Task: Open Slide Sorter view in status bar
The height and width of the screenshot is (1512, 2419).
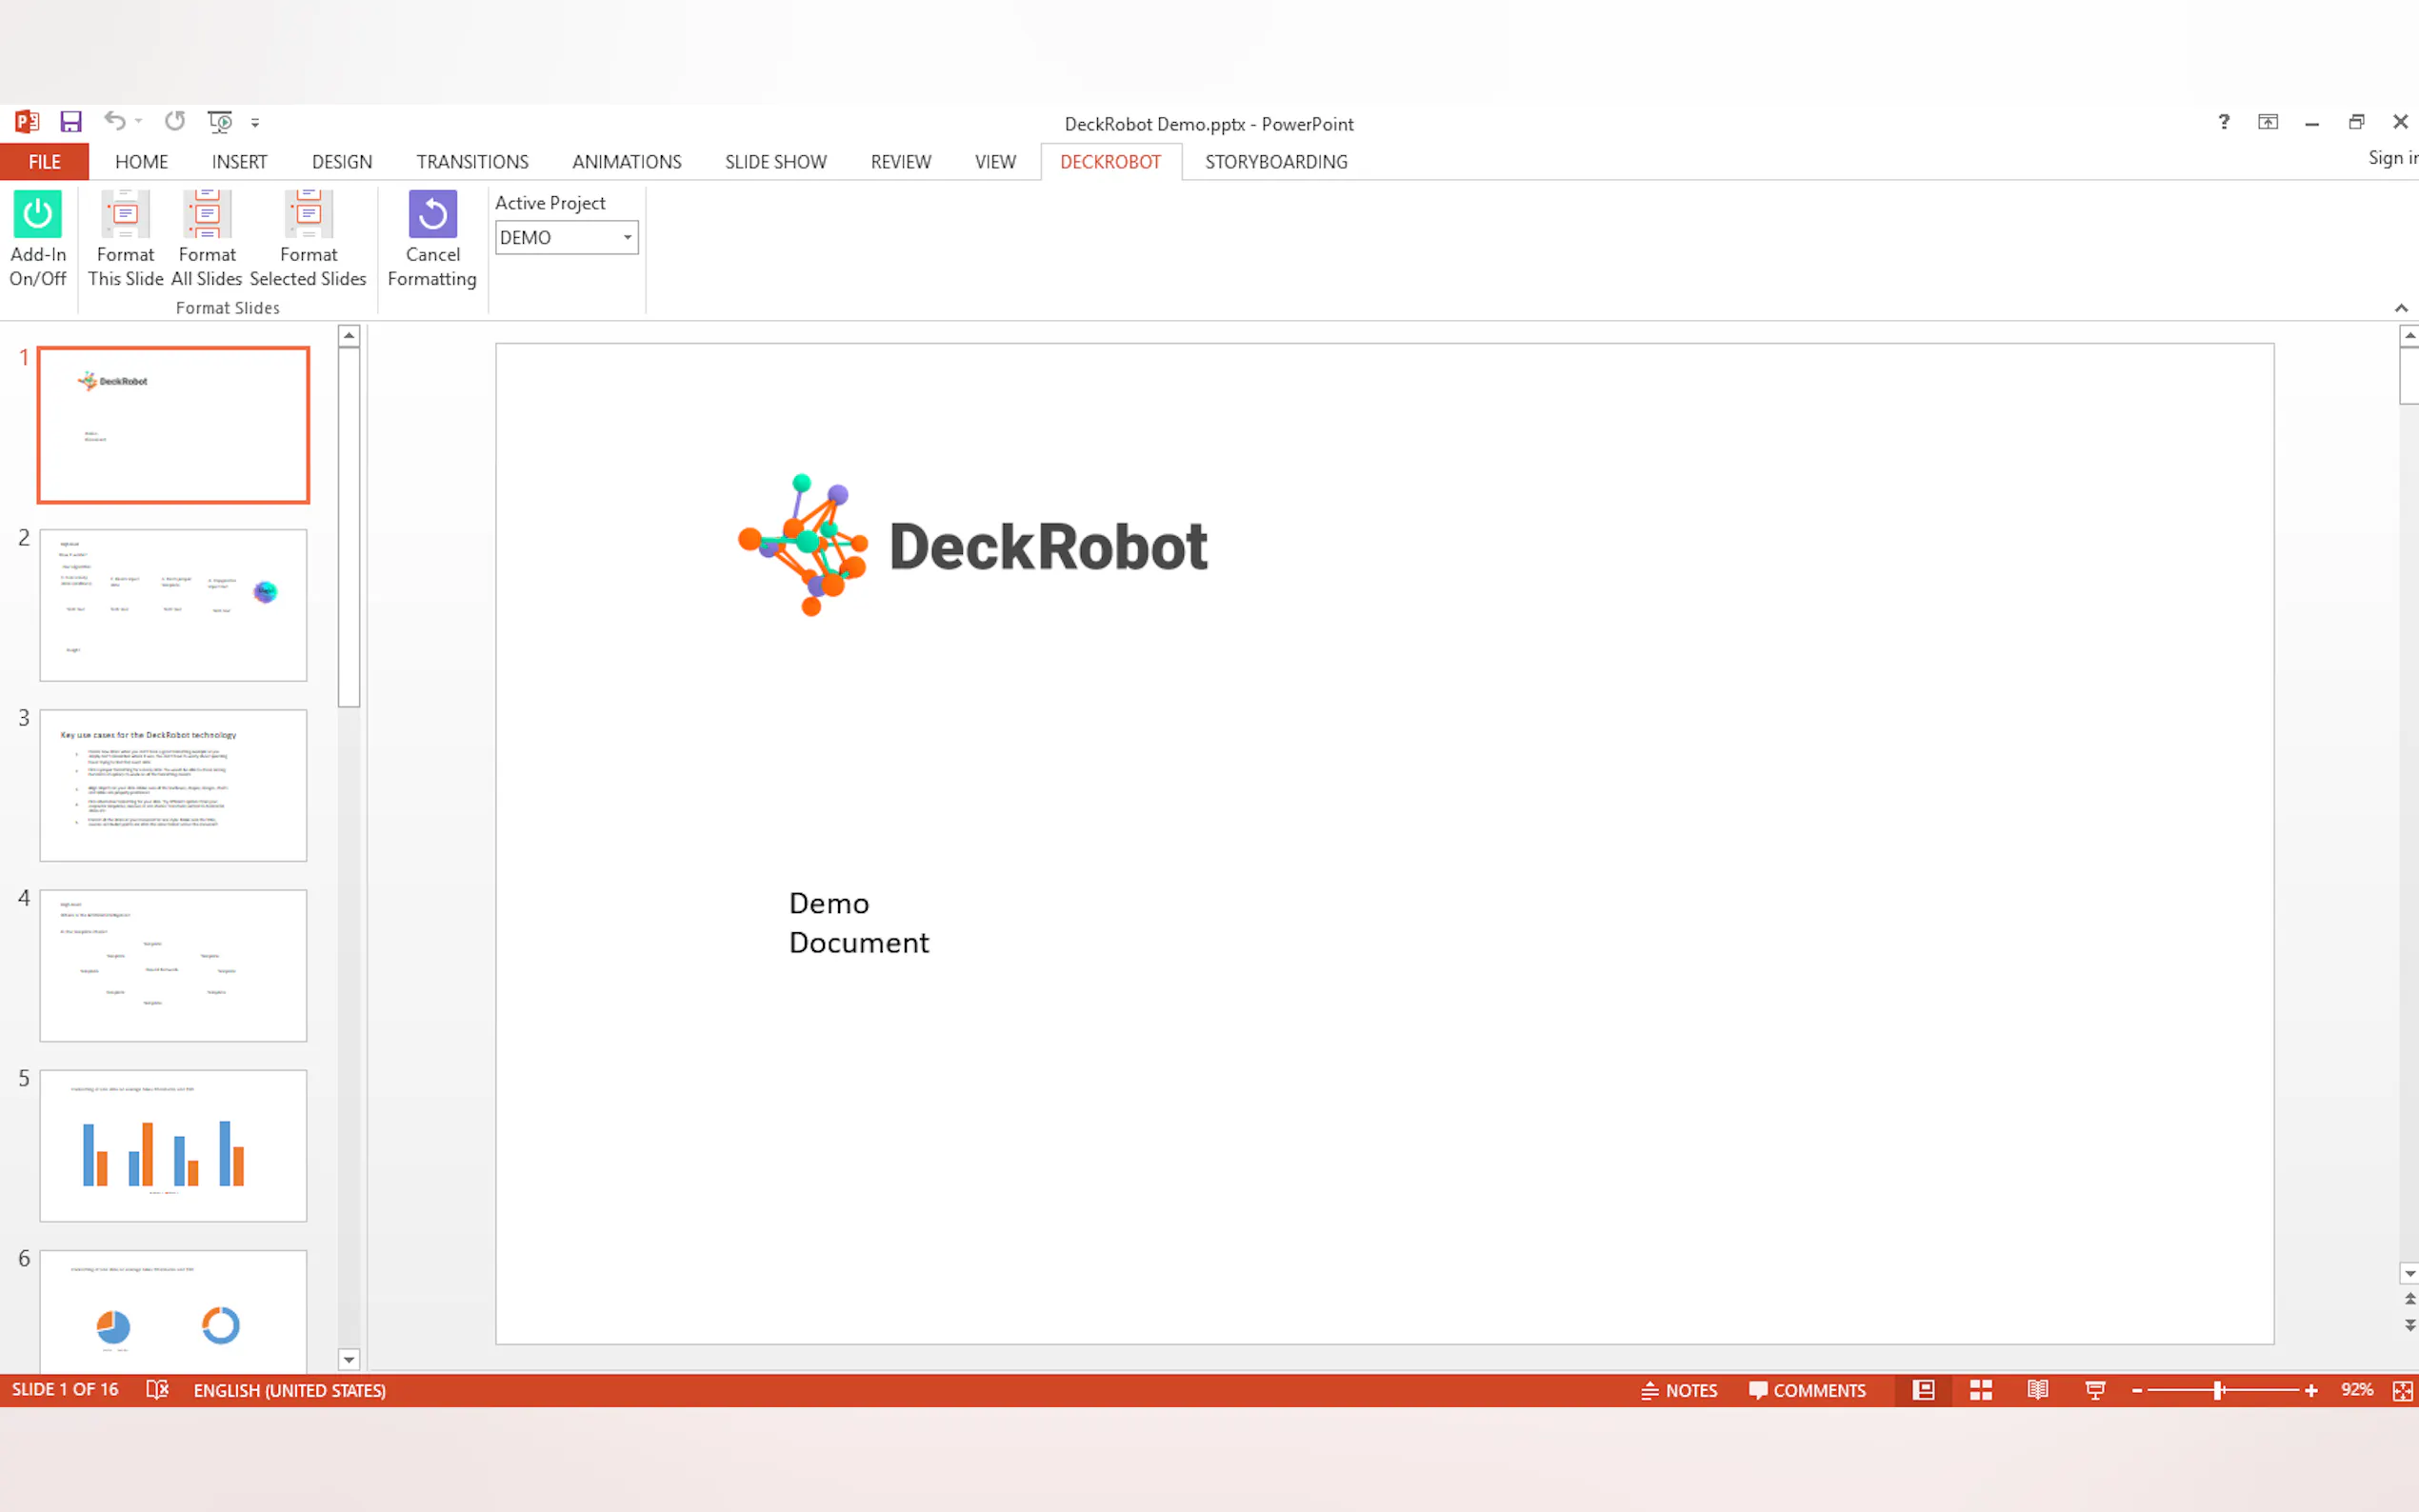Action: (1980, 1390)
